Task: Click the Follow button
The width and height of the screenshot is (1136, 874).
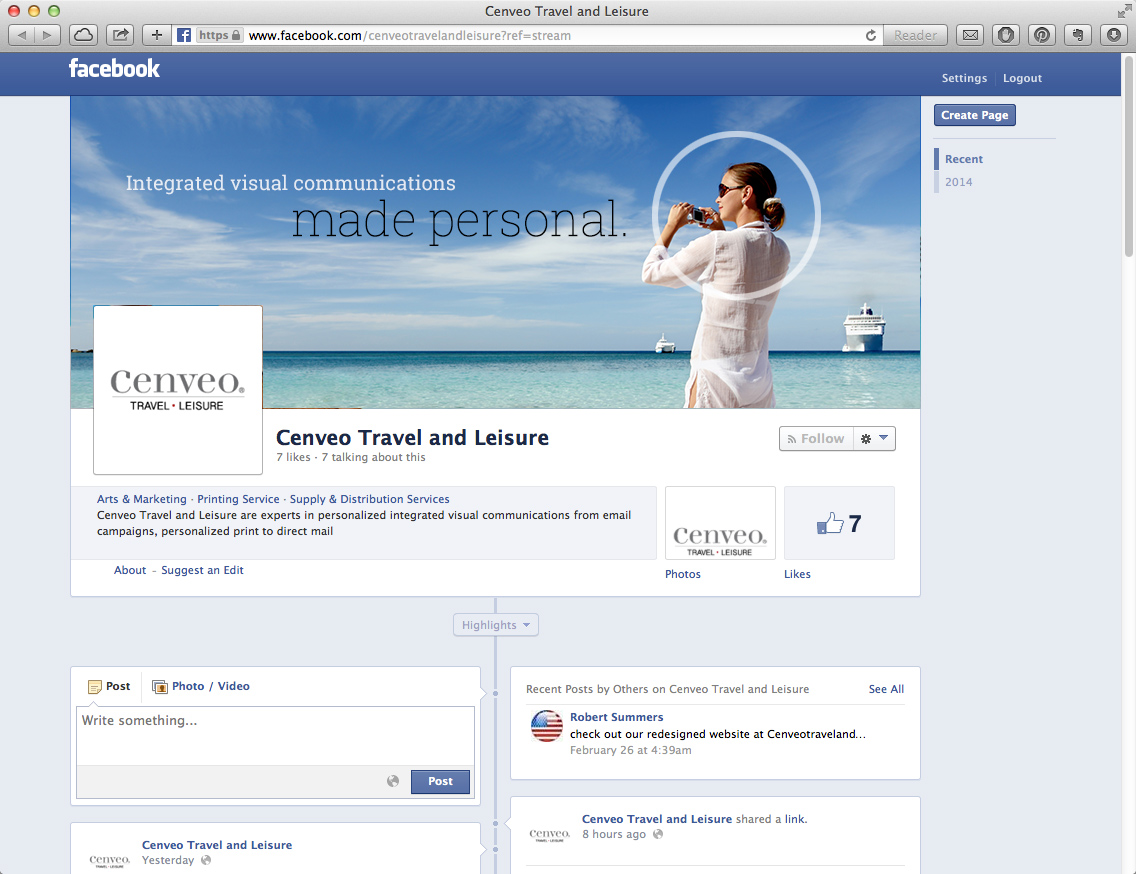Action: (816, 438)
